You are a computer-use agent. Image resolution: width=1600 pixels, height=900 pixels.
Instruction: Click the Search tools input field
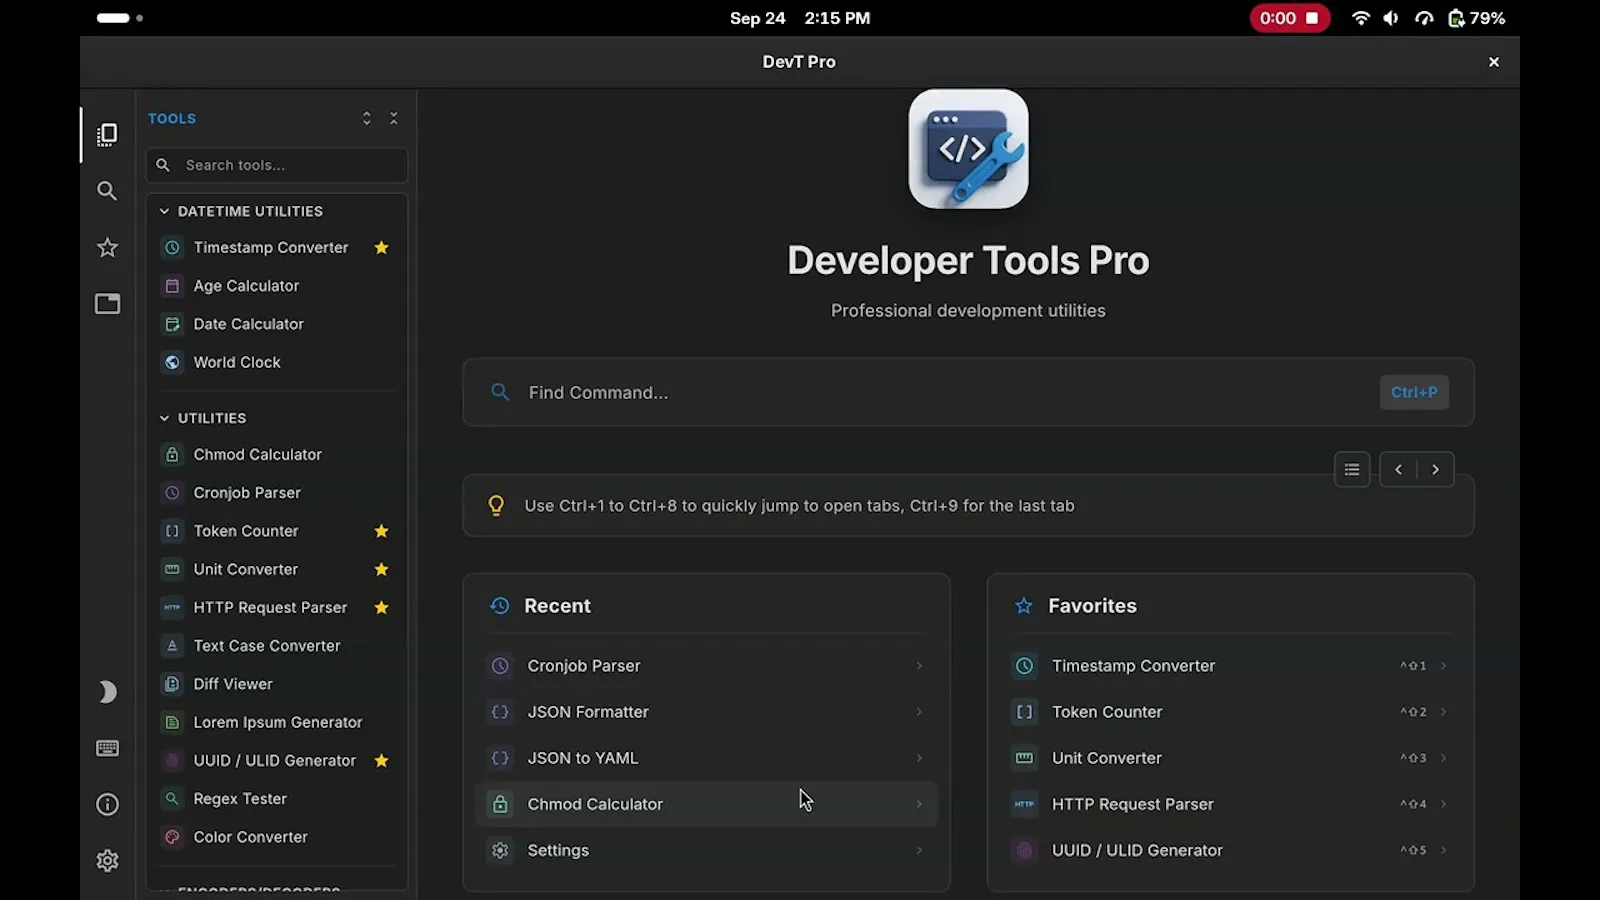(277, 165)
